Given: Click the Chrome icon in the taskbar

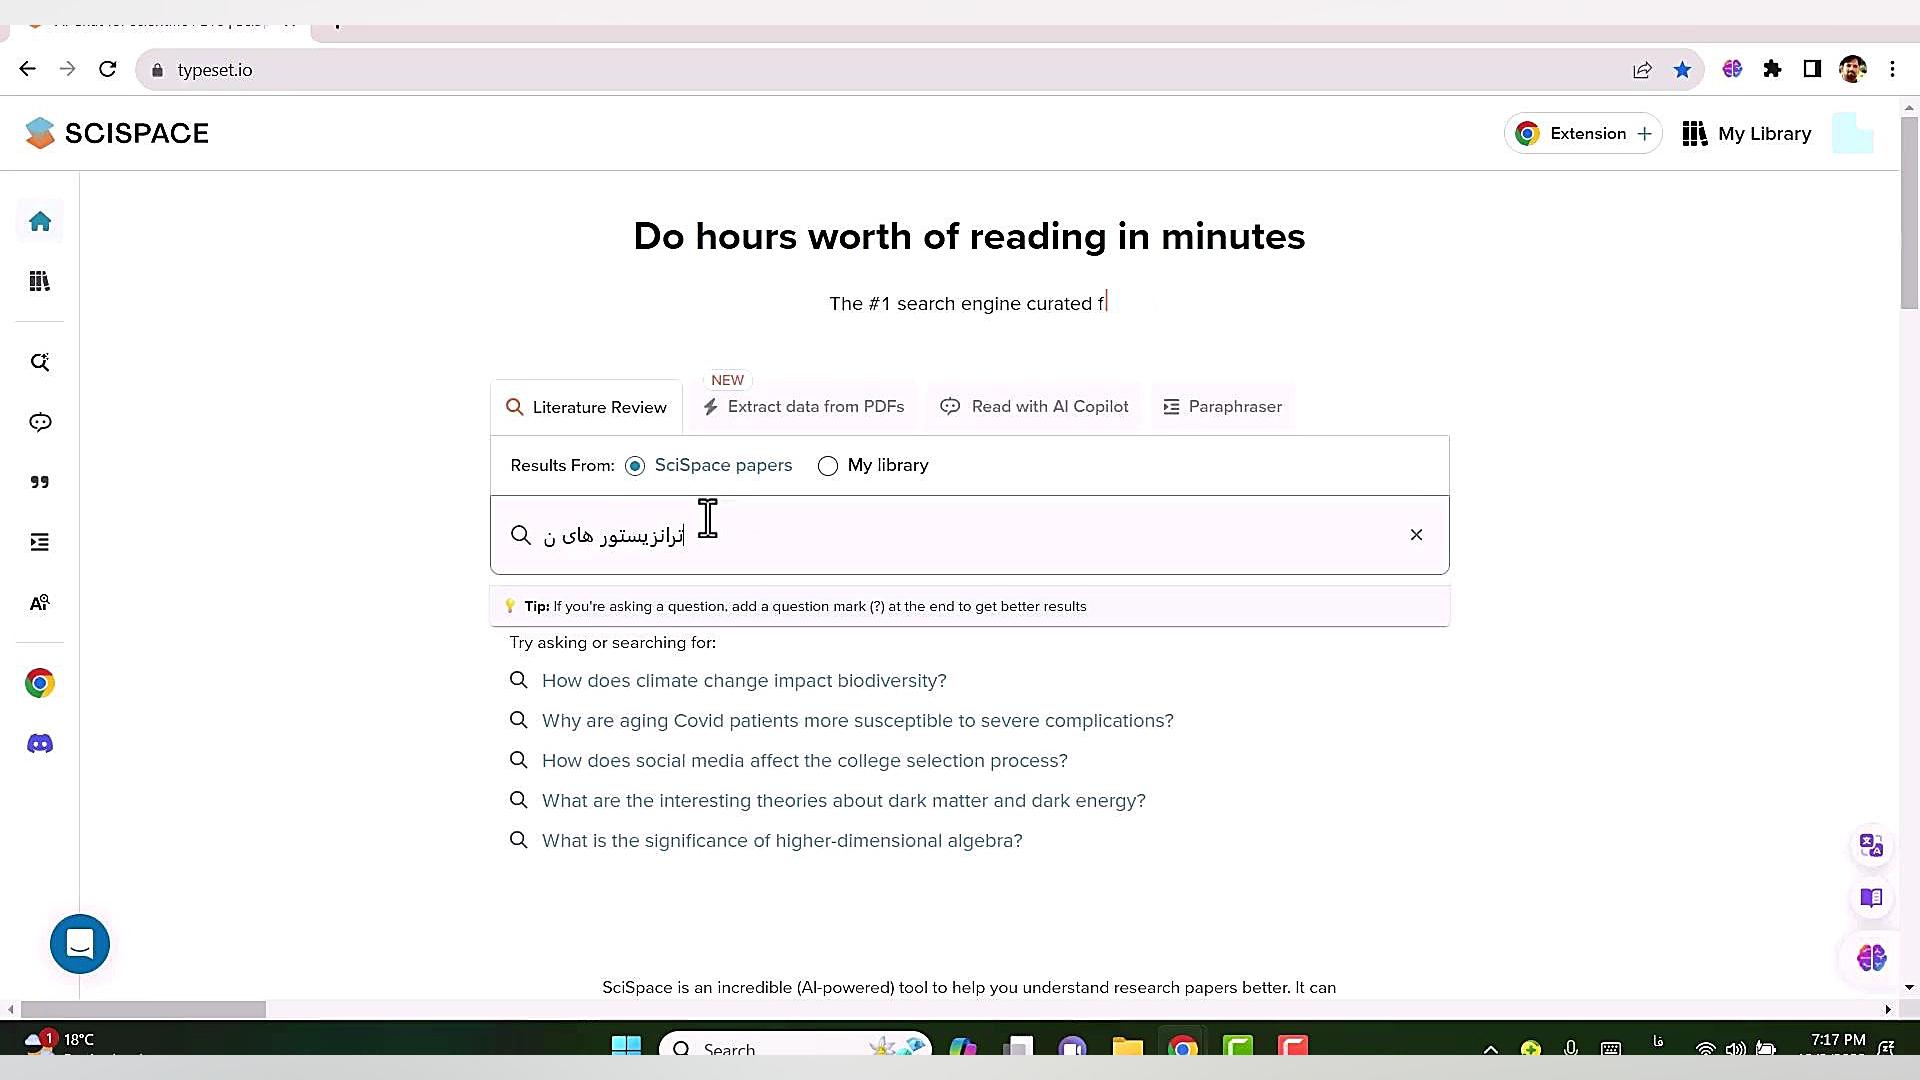Looking at the screenshot, I should [x=1182, y=1048].
